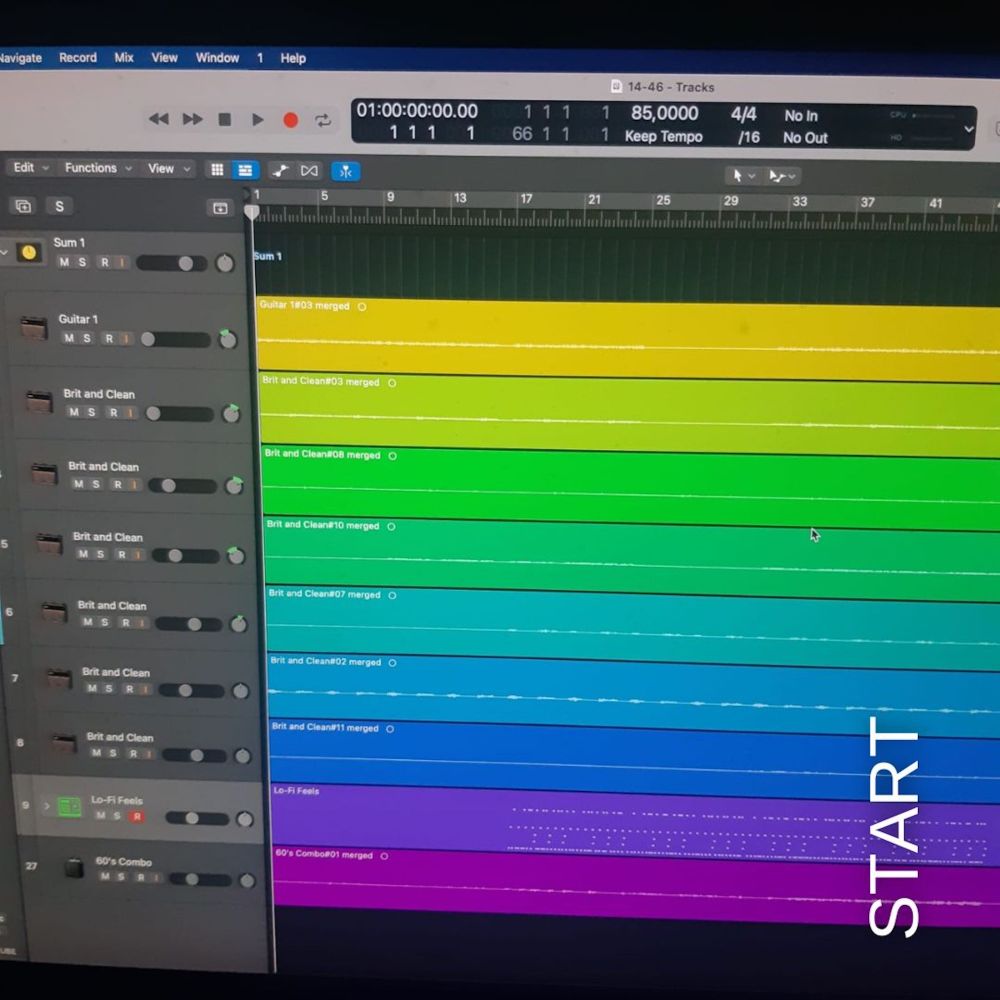
Task: Open the View menu in menu bar
Action: click(x=164, y=57)
